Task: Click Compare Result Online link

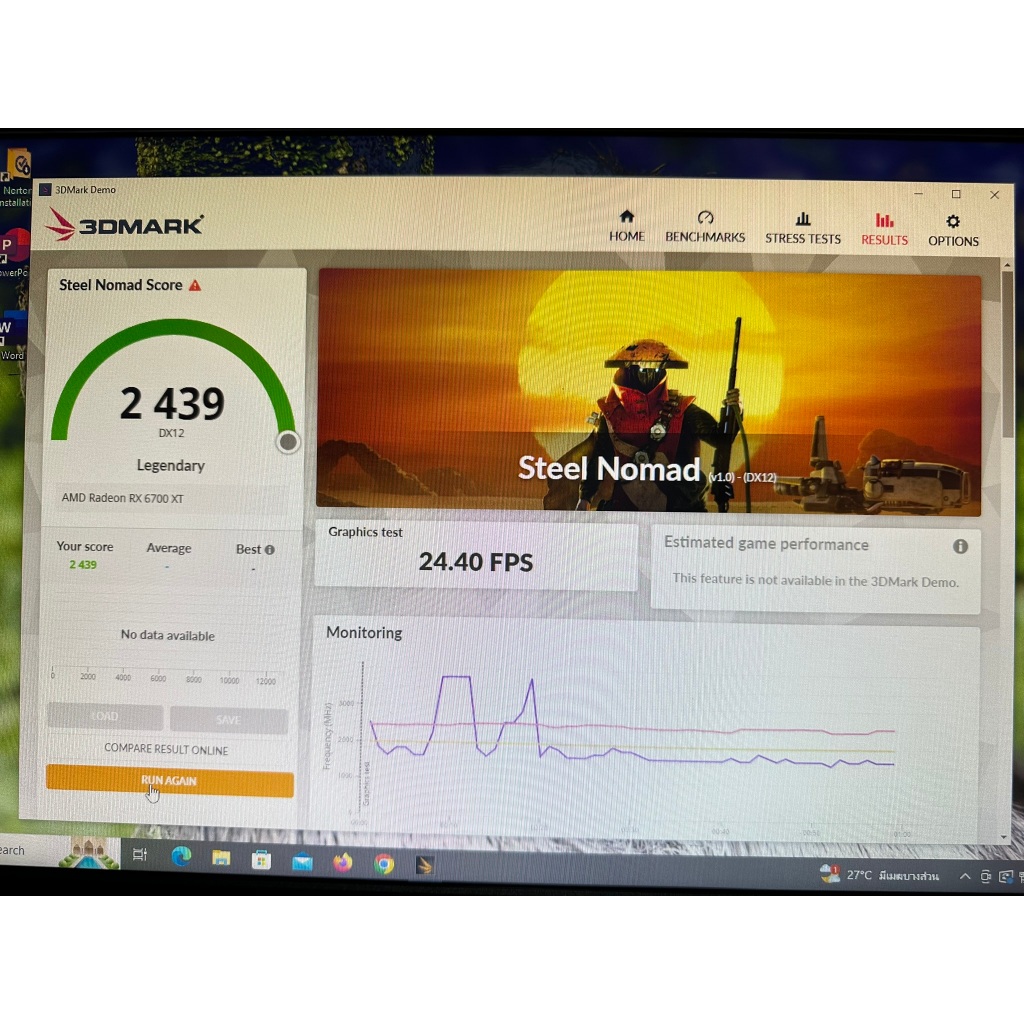Action: coord(166,749)
